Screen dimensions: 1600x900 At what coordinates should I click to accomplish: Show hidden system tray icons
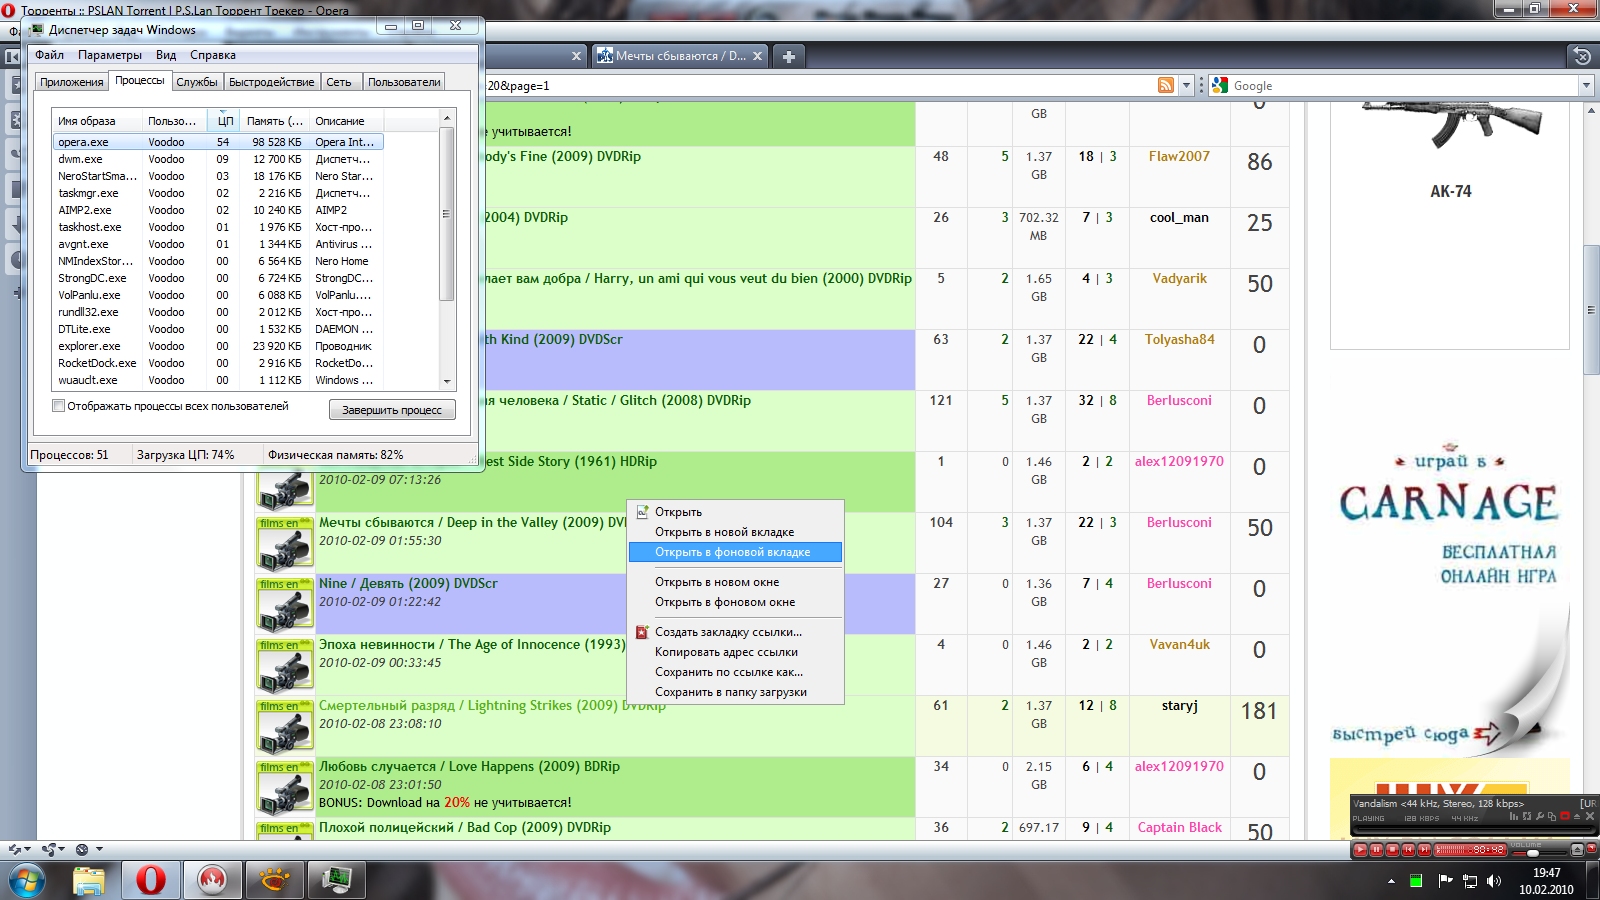(1390, 881)
